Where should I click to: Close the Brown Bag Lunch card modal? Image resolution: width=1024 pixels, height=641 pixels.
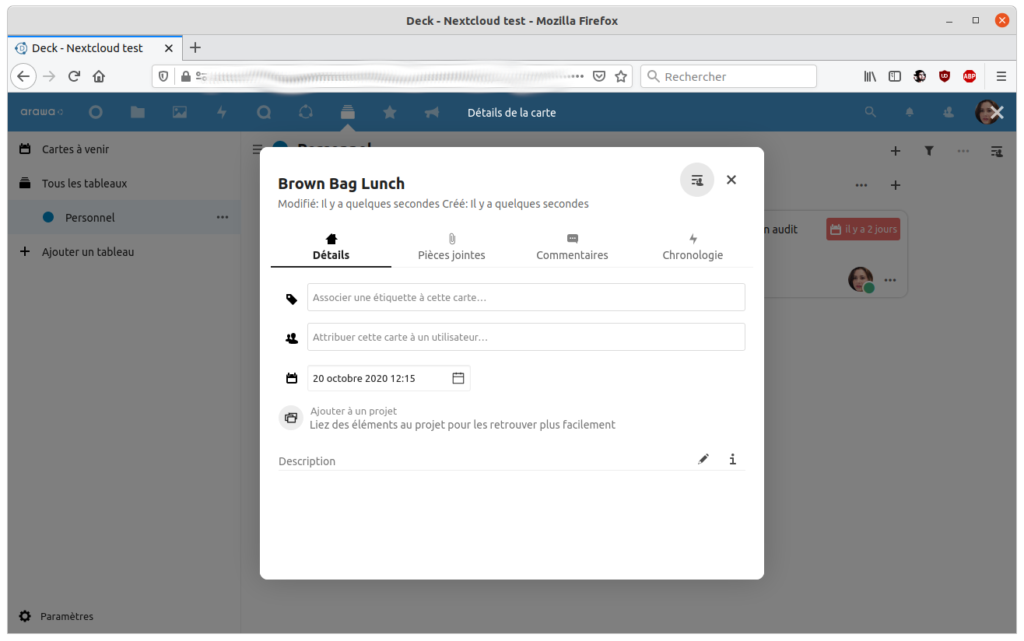[x=731, y=180]
